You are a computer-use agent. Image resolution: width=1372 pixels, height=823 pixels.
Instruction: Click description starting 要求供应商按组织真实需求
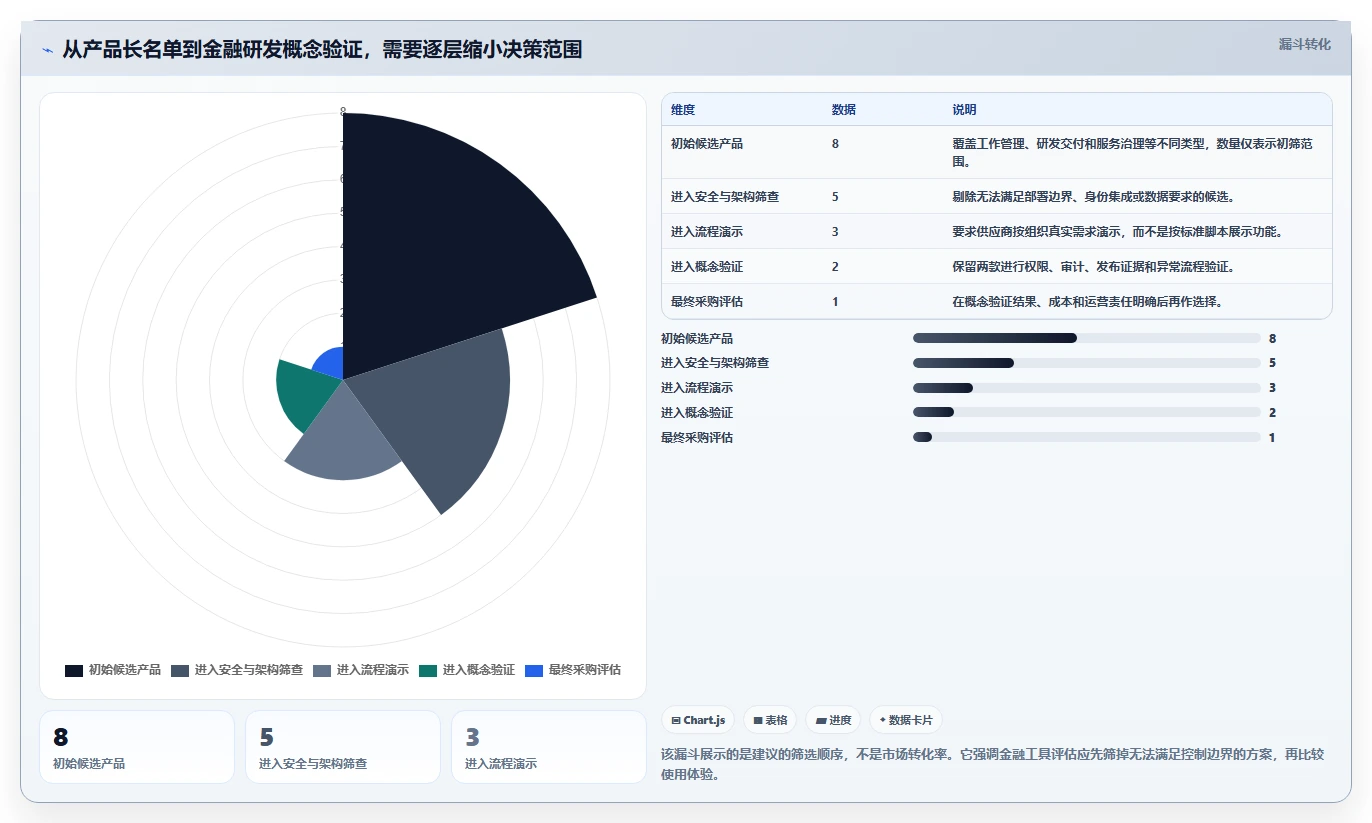coord(1117,232)
